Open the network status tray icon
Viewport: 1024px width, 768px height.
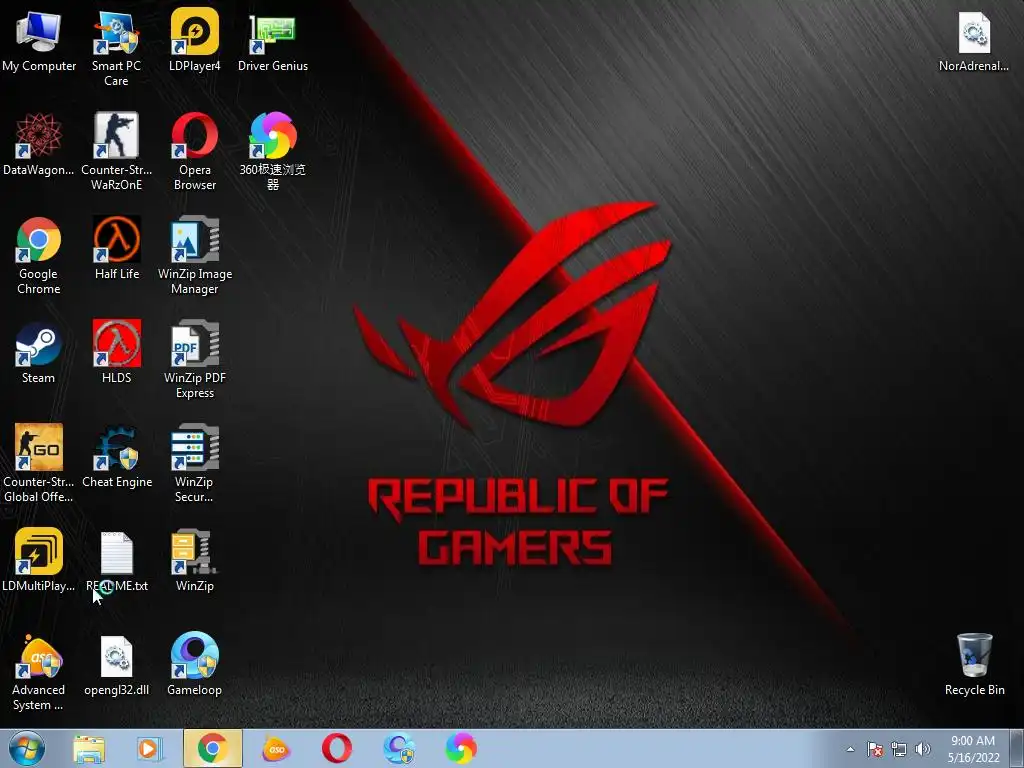[x=899, y=749]
